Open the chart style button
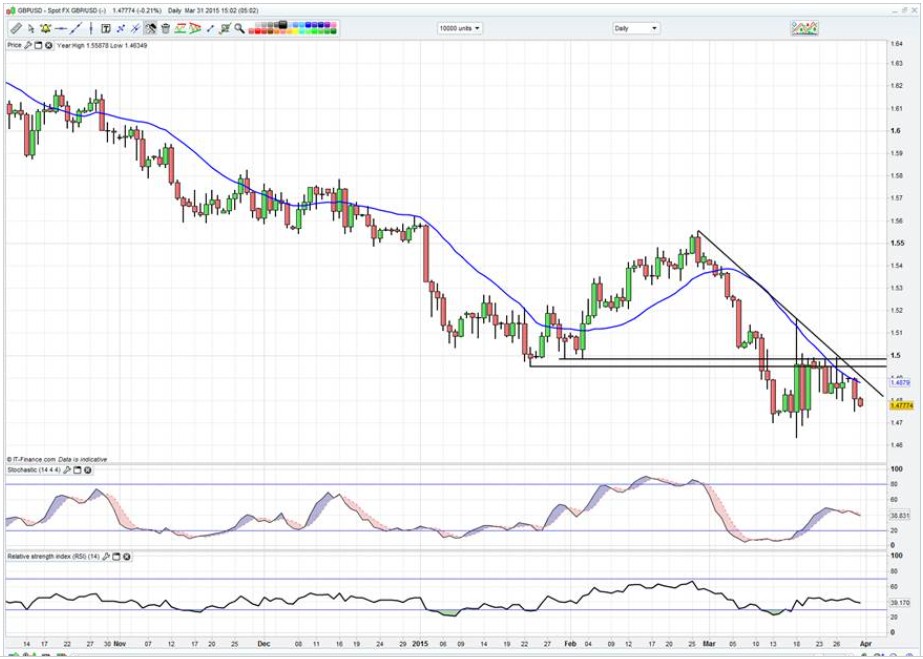Screen dimensions: 923x659 point(806,28)
